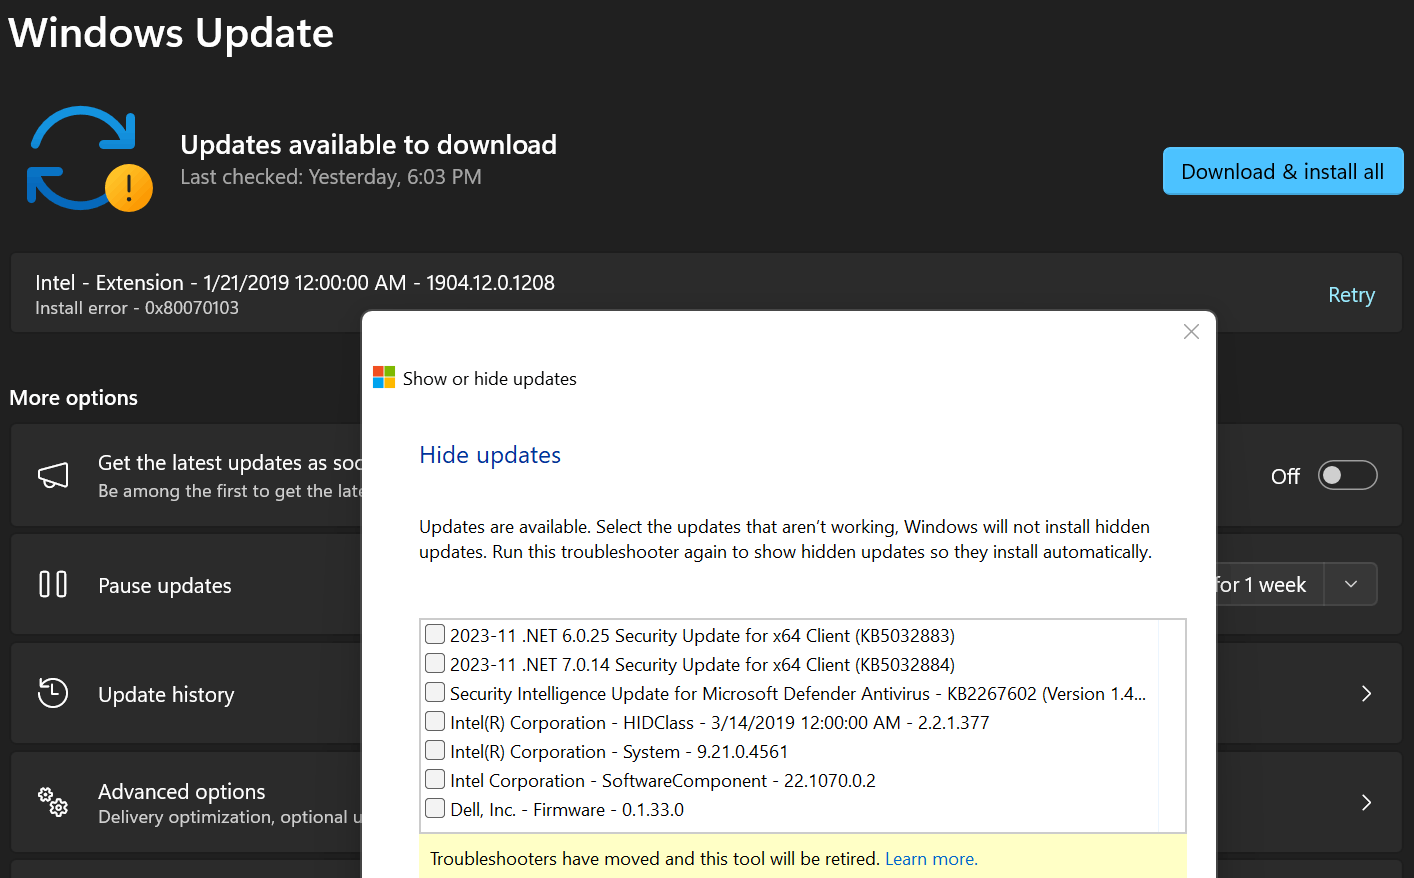Click the Advanced options gears icon

pyautogui.click(x=53, y=801)
